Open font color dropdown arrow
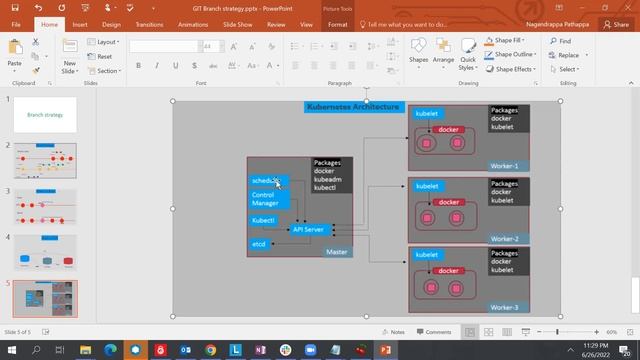 (x=278, y=66)
